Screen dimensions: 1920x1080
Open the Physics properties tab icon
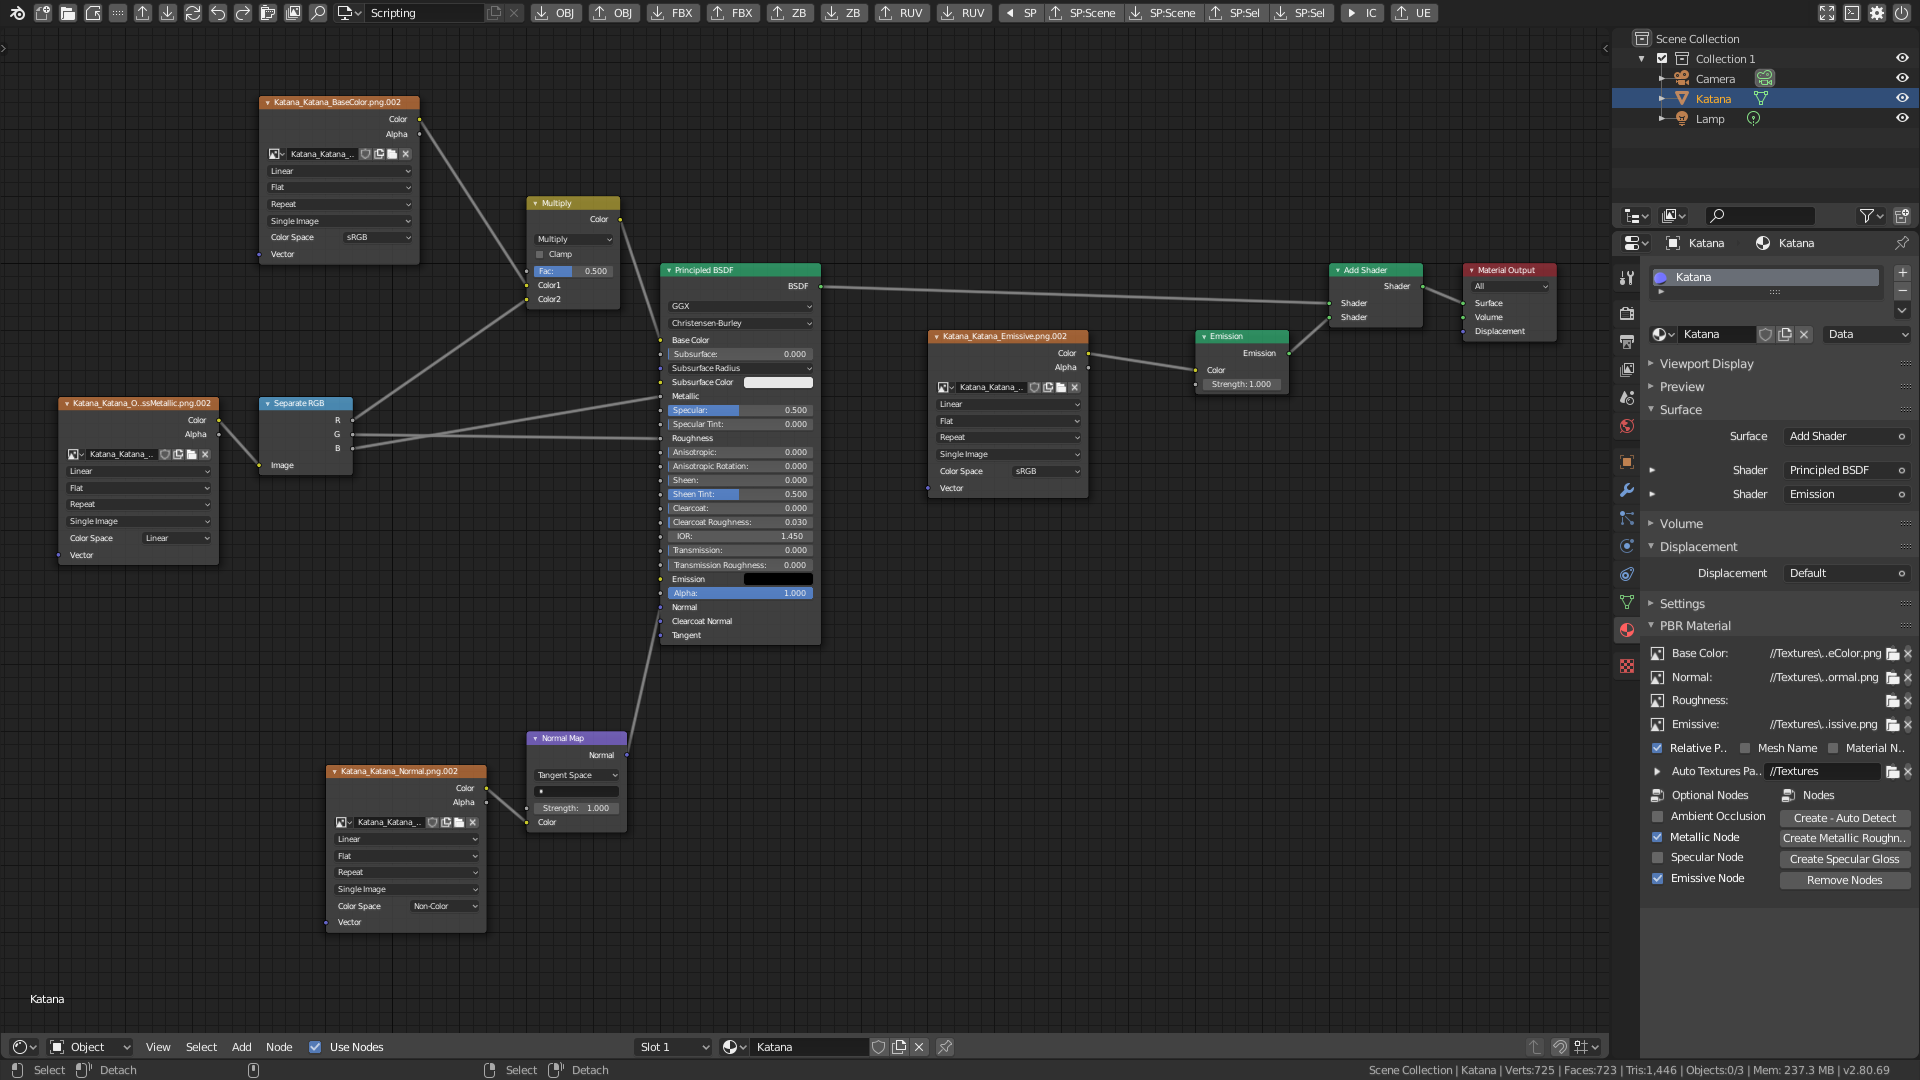tap(1627, 546)
